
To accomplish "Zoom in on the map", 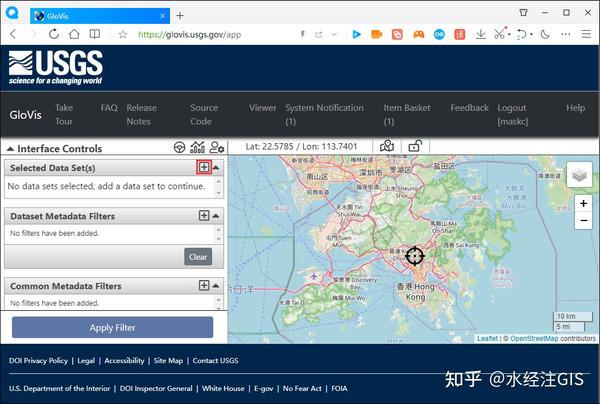I will tap(583, 203).
